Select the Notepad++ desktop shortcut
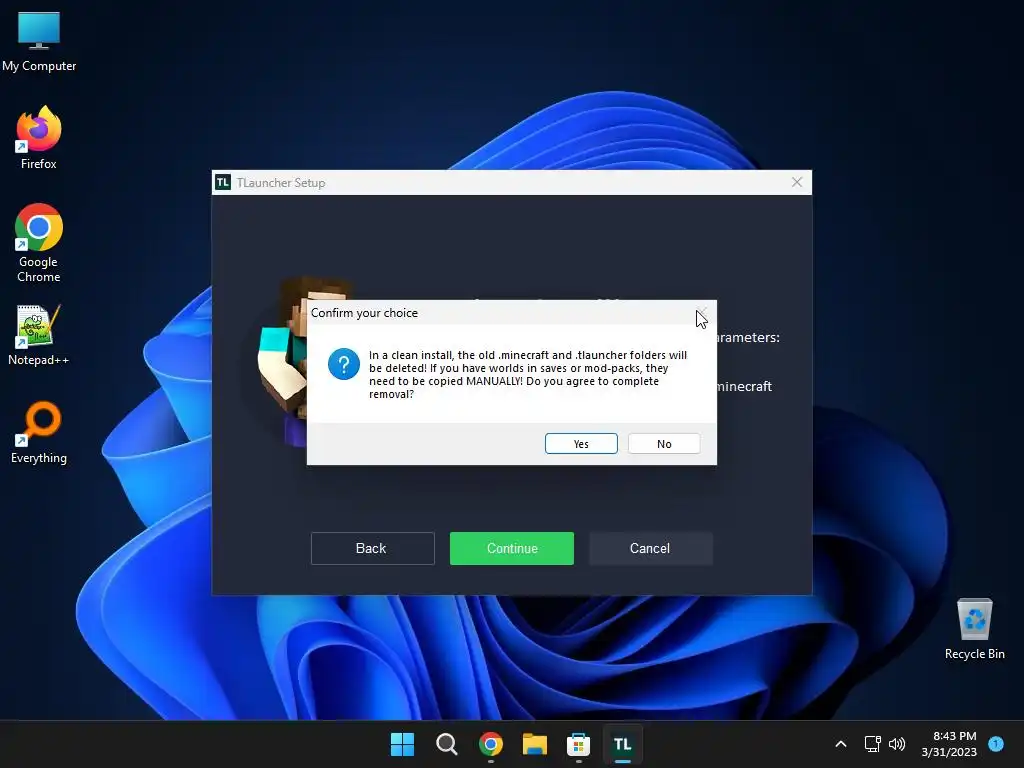Viewport: 1024px width, 768px height. 39,335
